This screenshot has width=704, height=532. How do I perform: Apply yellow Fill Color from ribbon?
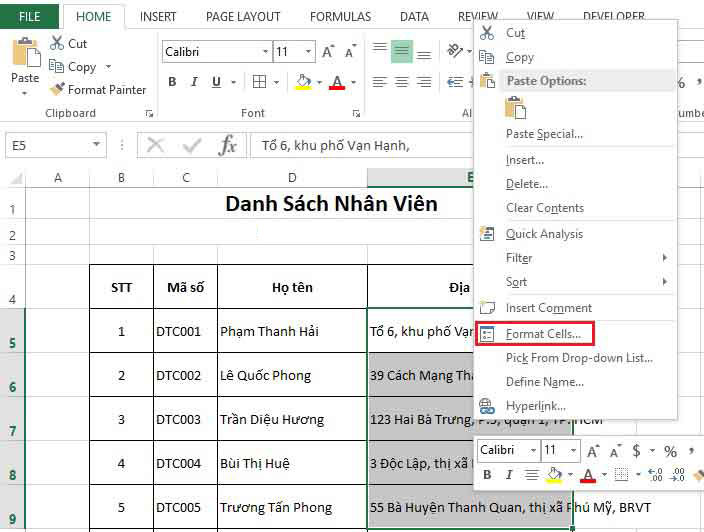click(304, 82)
